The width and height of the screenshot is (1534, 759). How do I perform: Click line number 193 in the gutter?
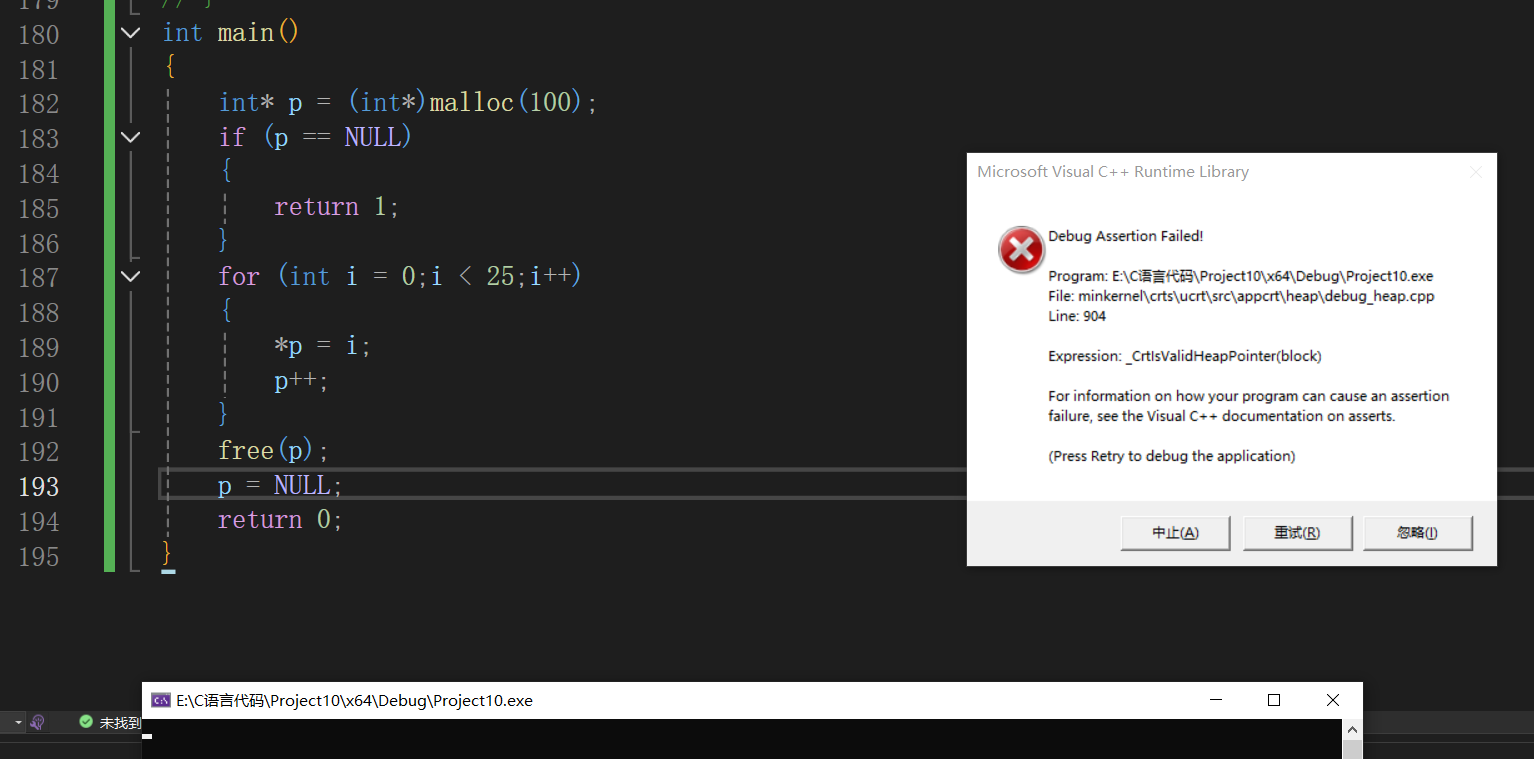[39, 487]
